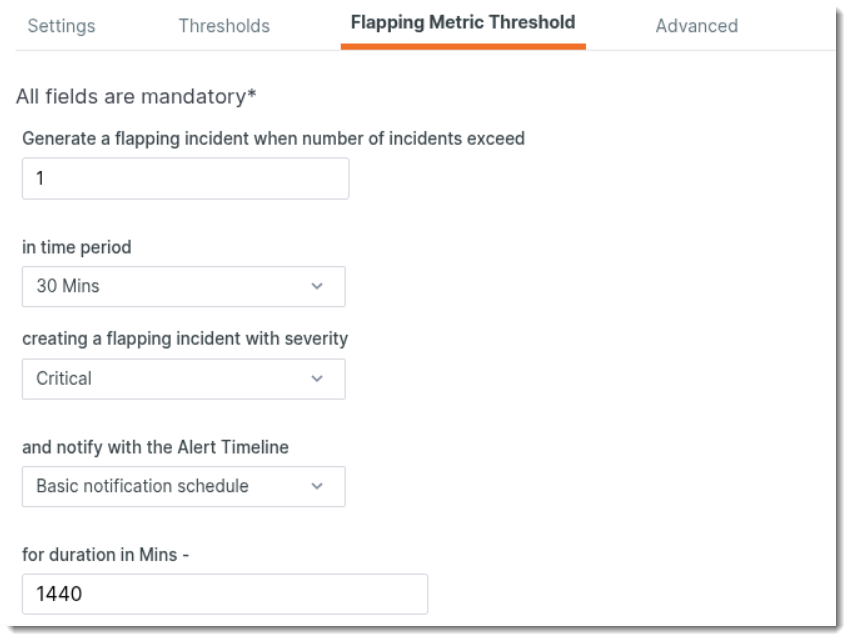851x641 pixels.
Task: Click the number of incidents input field
Action: coord(185,179)
